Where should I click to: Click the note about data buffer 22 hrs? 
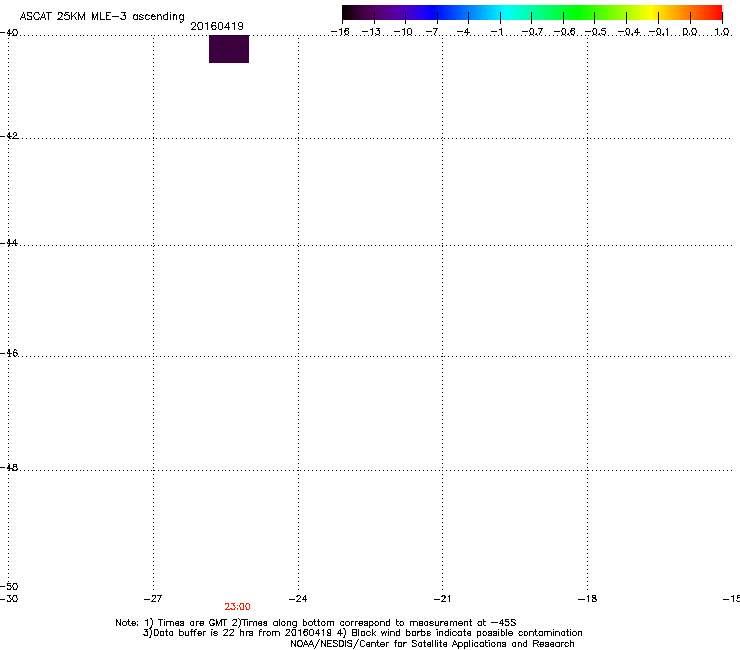239,633
